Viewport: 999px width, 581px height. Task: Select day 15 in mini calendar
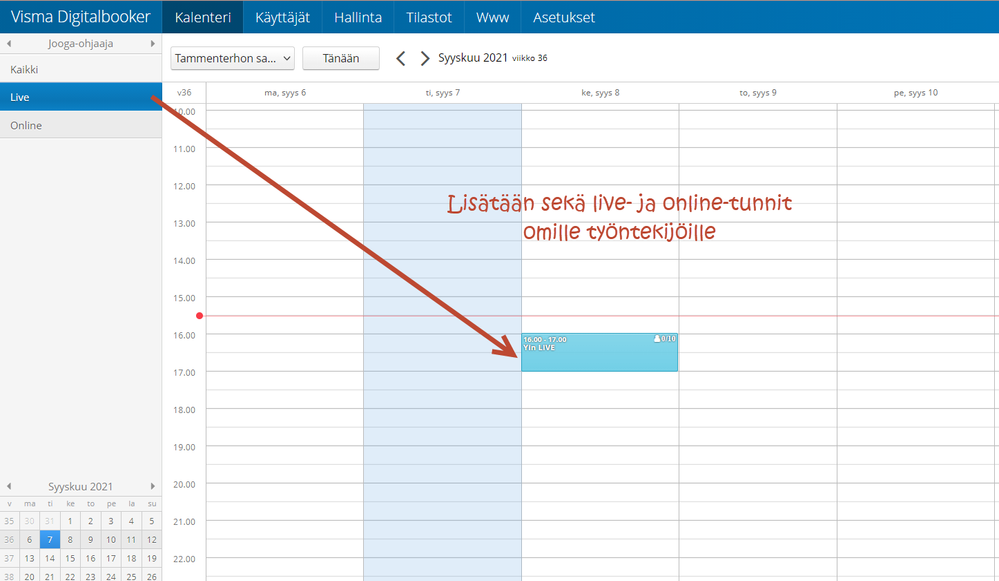[x=70, y=558]
